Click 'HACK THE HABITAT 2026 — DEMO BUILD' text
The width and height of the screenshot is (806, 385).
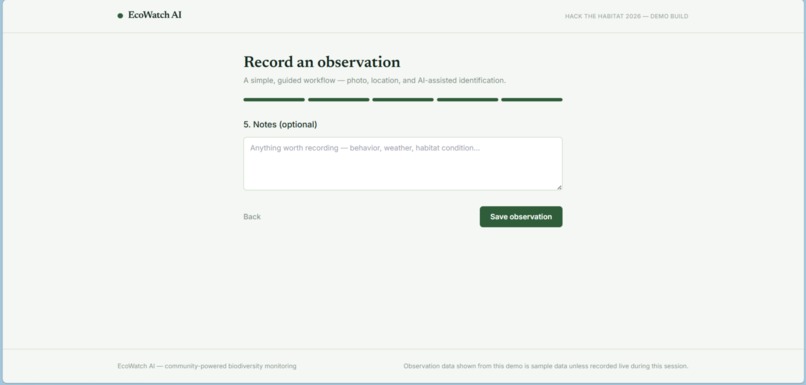pos(626,16)
